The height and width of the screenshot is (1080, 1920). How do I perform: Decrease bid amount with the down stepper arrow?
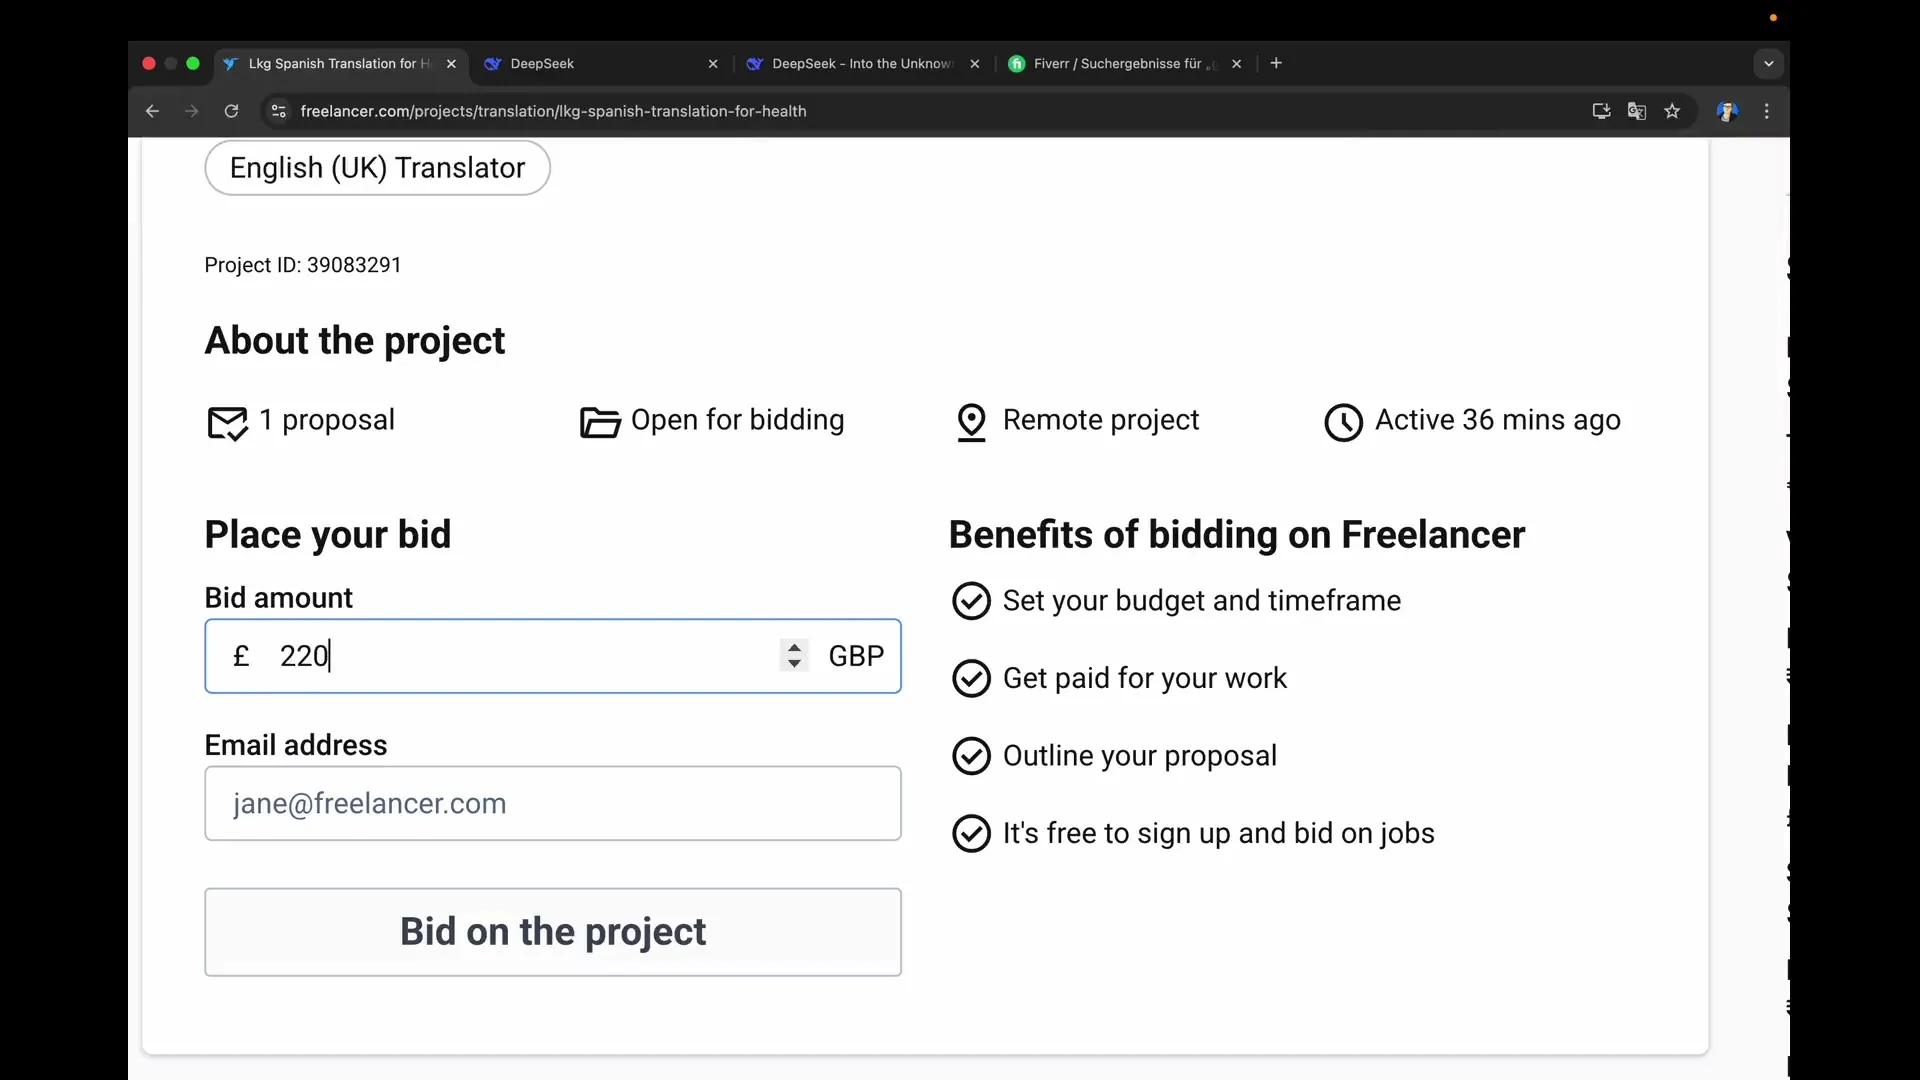pos(794,663)
